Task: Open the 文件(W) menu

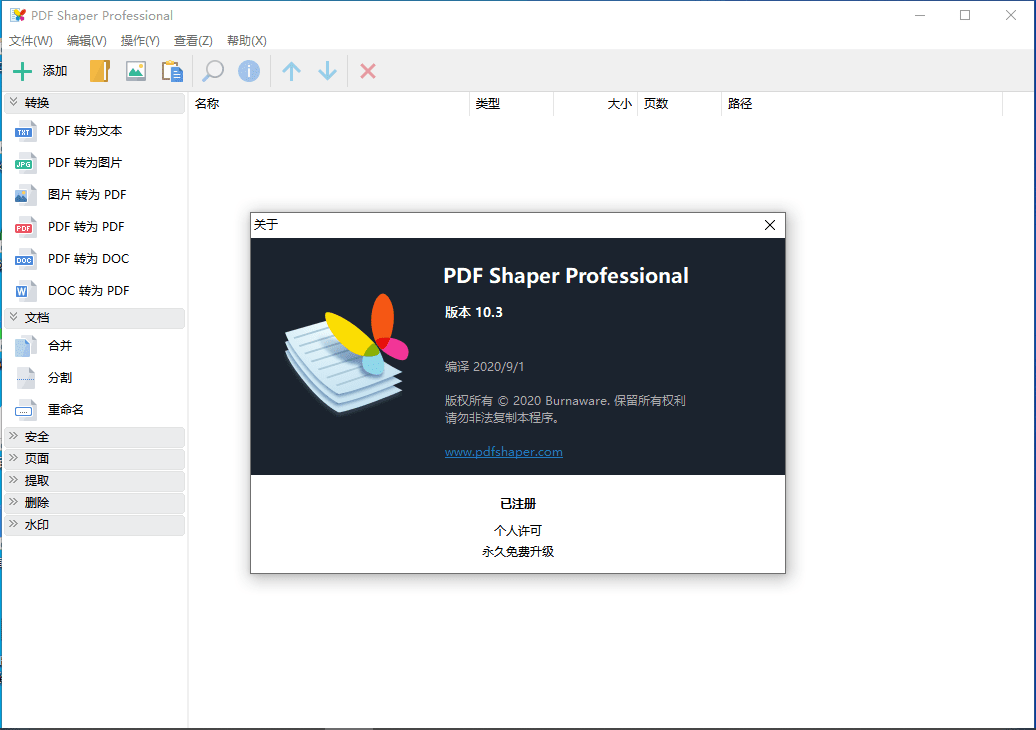Action: 31,41
